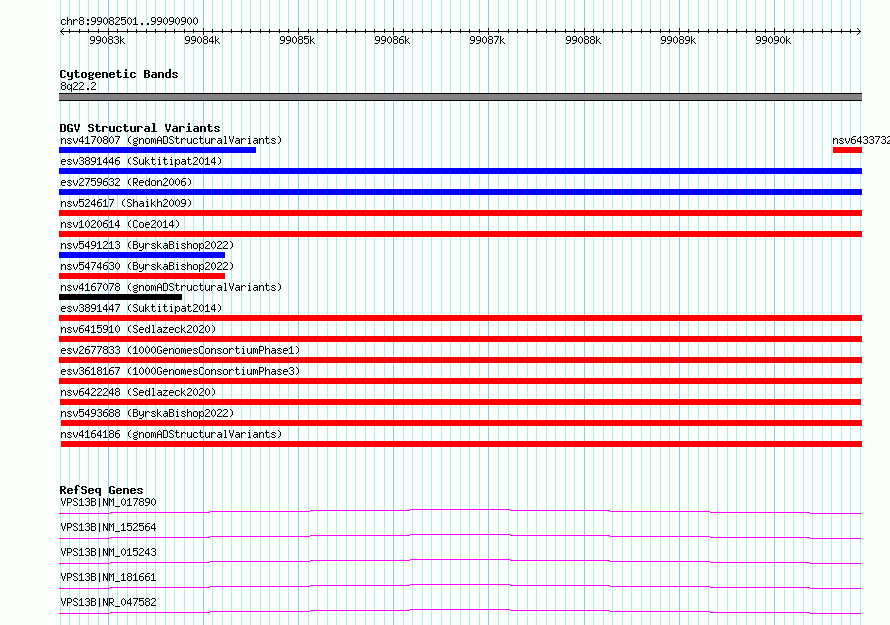Open VPS13B|NR_047582 transcript label

(108, 602)
